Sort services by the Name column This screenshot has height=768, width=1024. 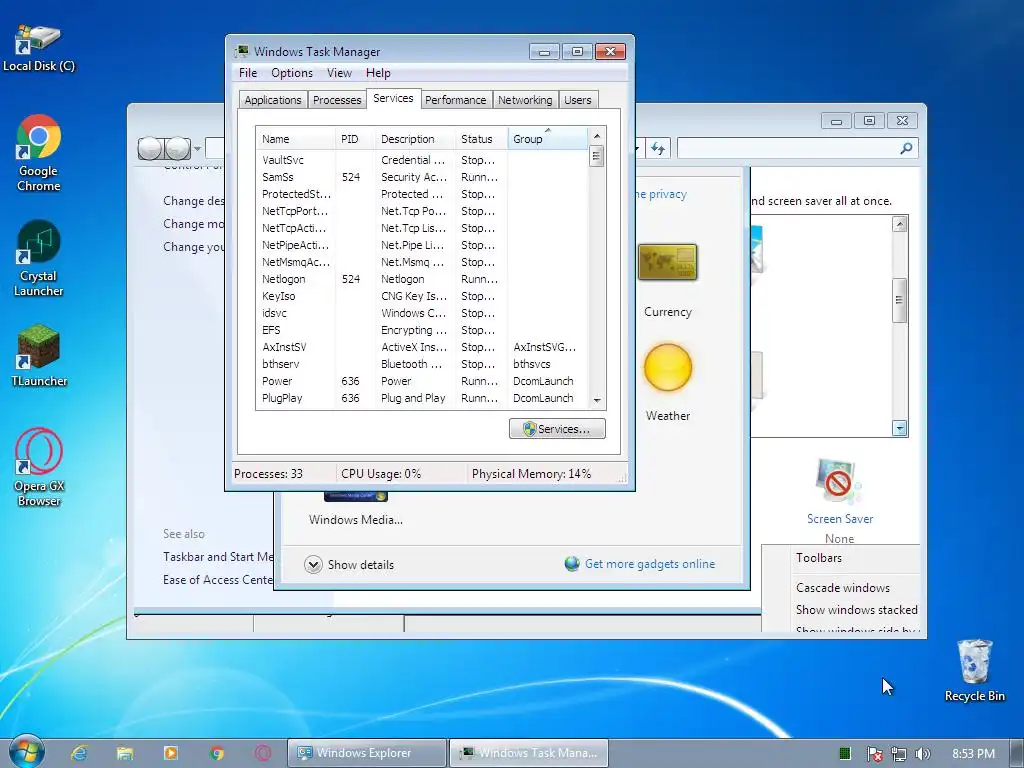[x=295, y=138]
